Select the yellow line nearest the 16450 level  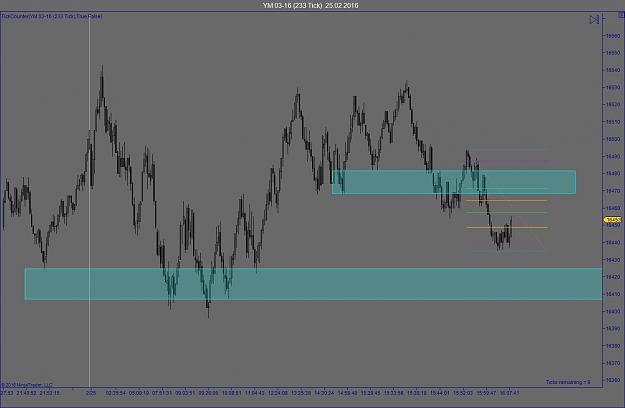(x=506, y=228)
